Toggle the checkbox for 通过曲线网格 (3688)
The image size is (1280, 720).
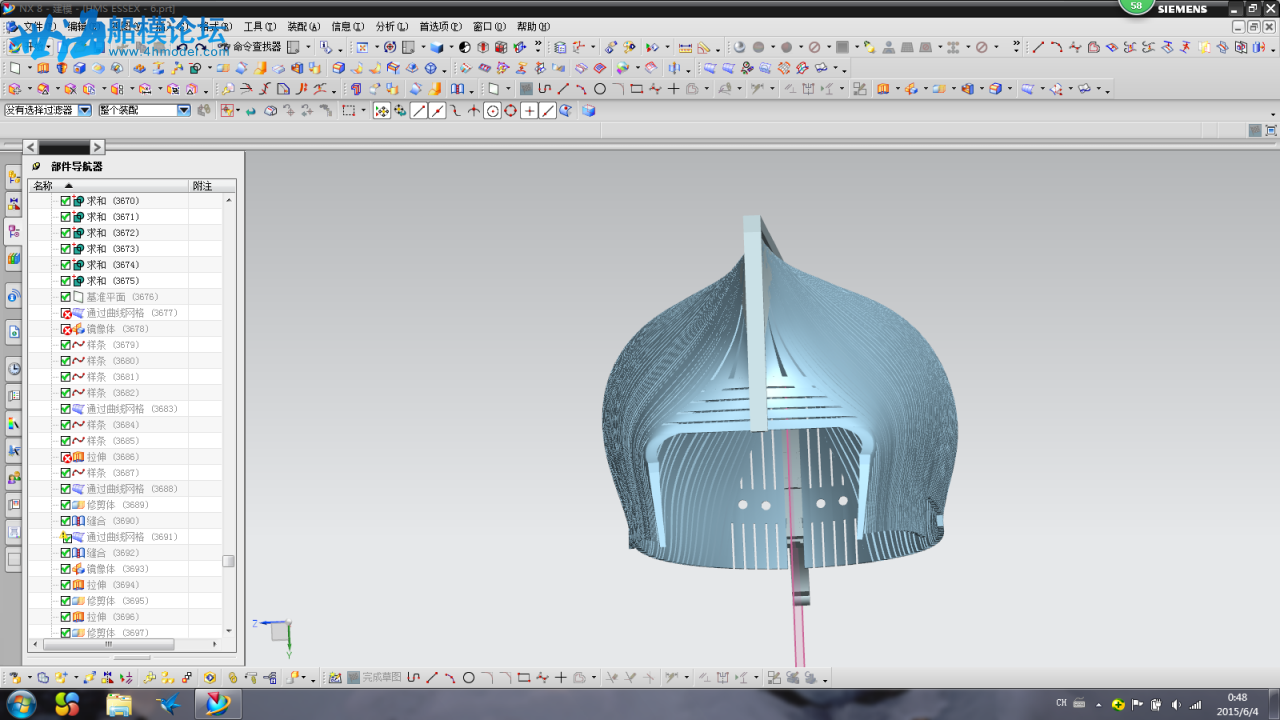click(x=66, y=489)
